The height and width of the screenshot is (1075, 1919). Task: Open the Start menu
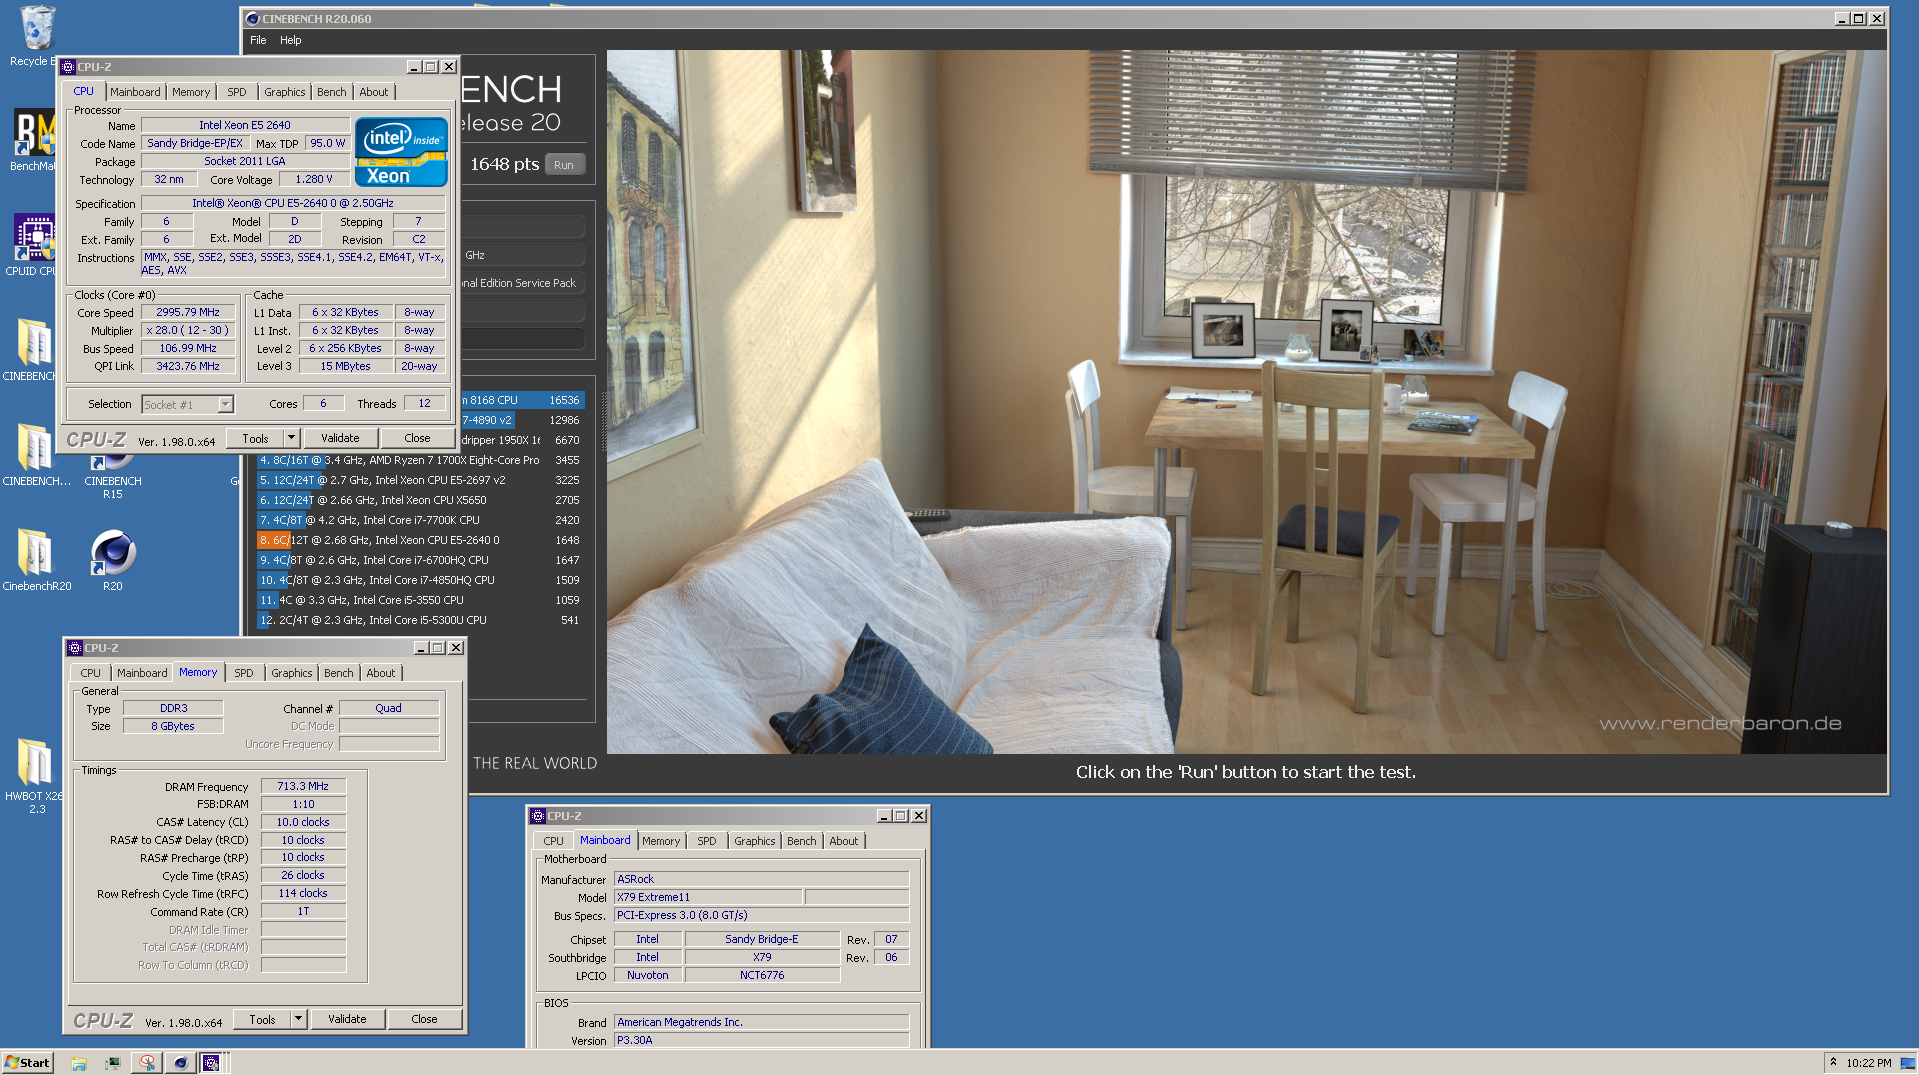[x=27, y=1063]
